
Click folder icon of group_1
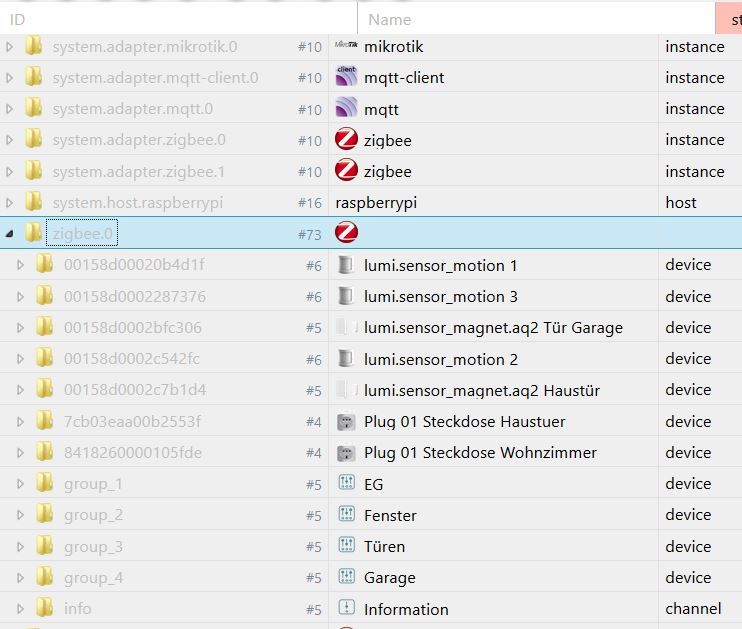tap(44, 483)
